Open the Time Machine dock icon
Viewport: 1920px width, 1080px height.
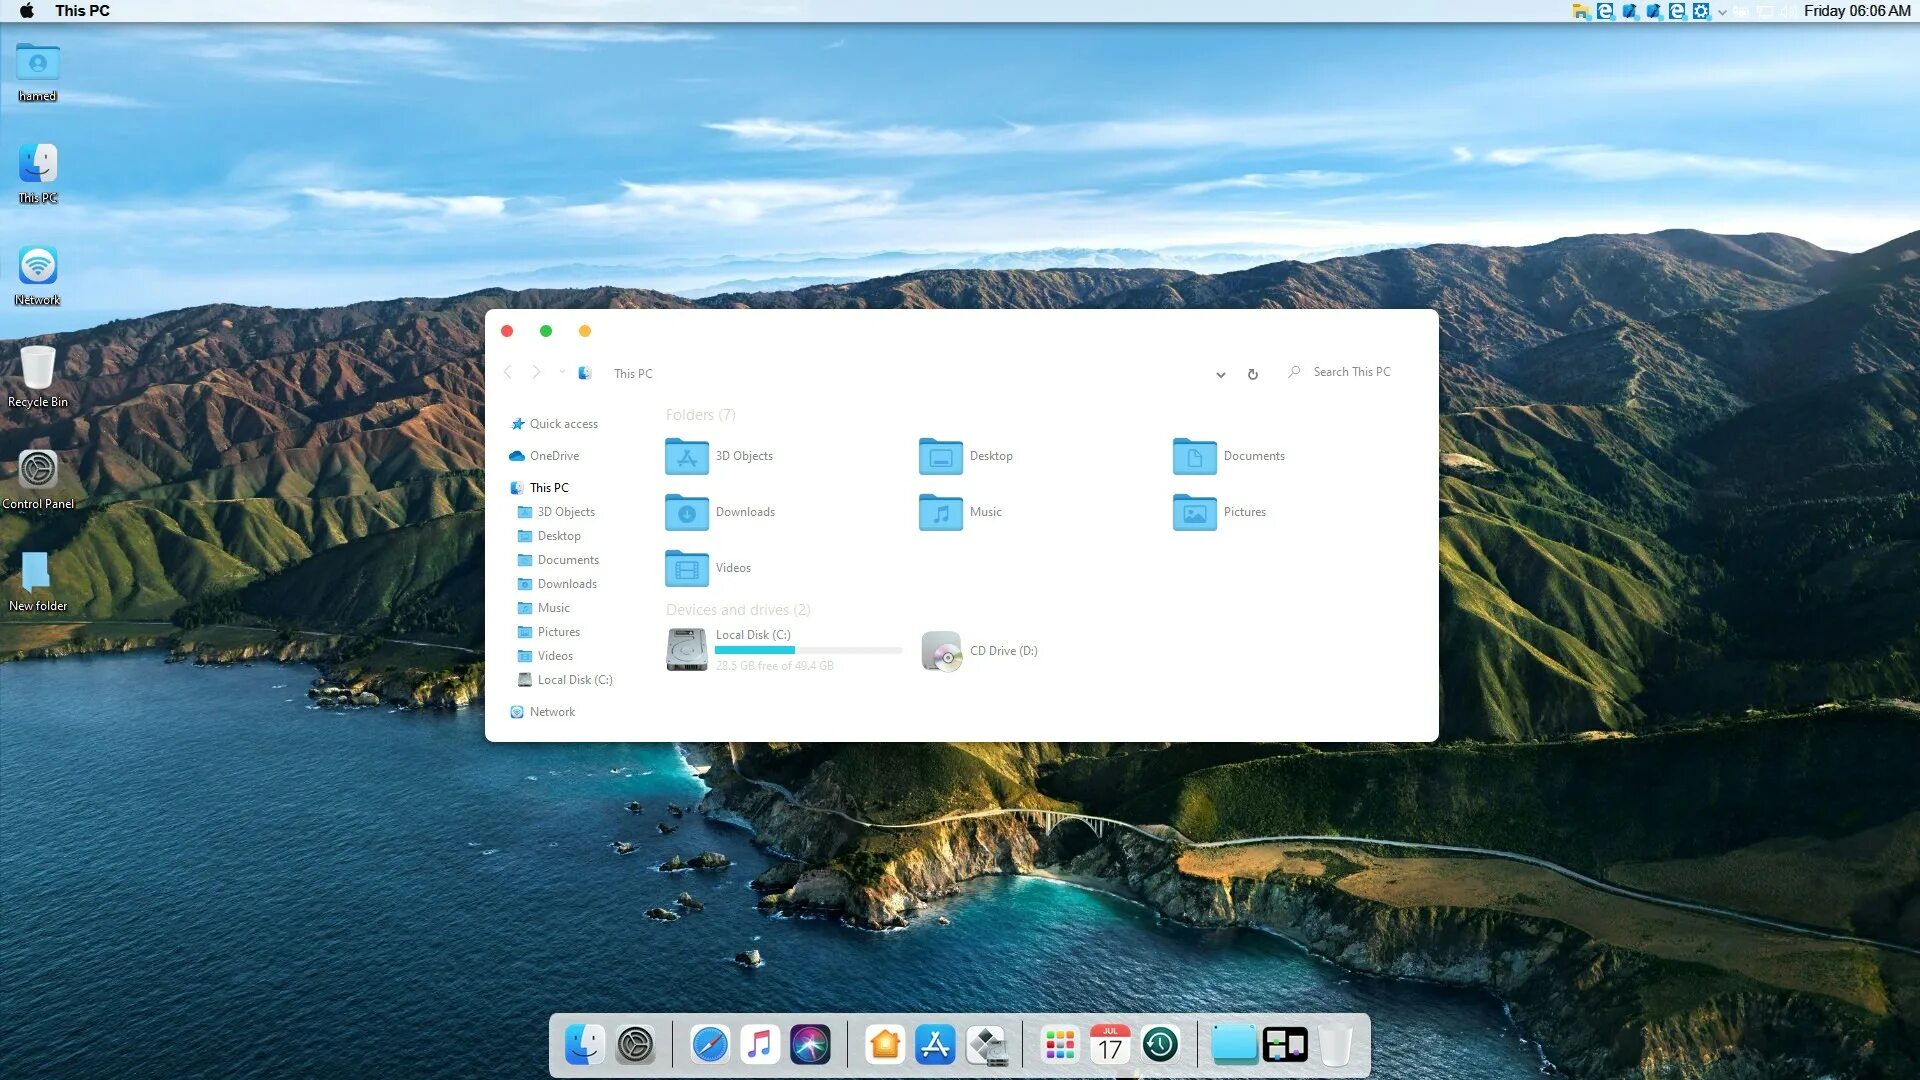[x=1160, y=1045]
